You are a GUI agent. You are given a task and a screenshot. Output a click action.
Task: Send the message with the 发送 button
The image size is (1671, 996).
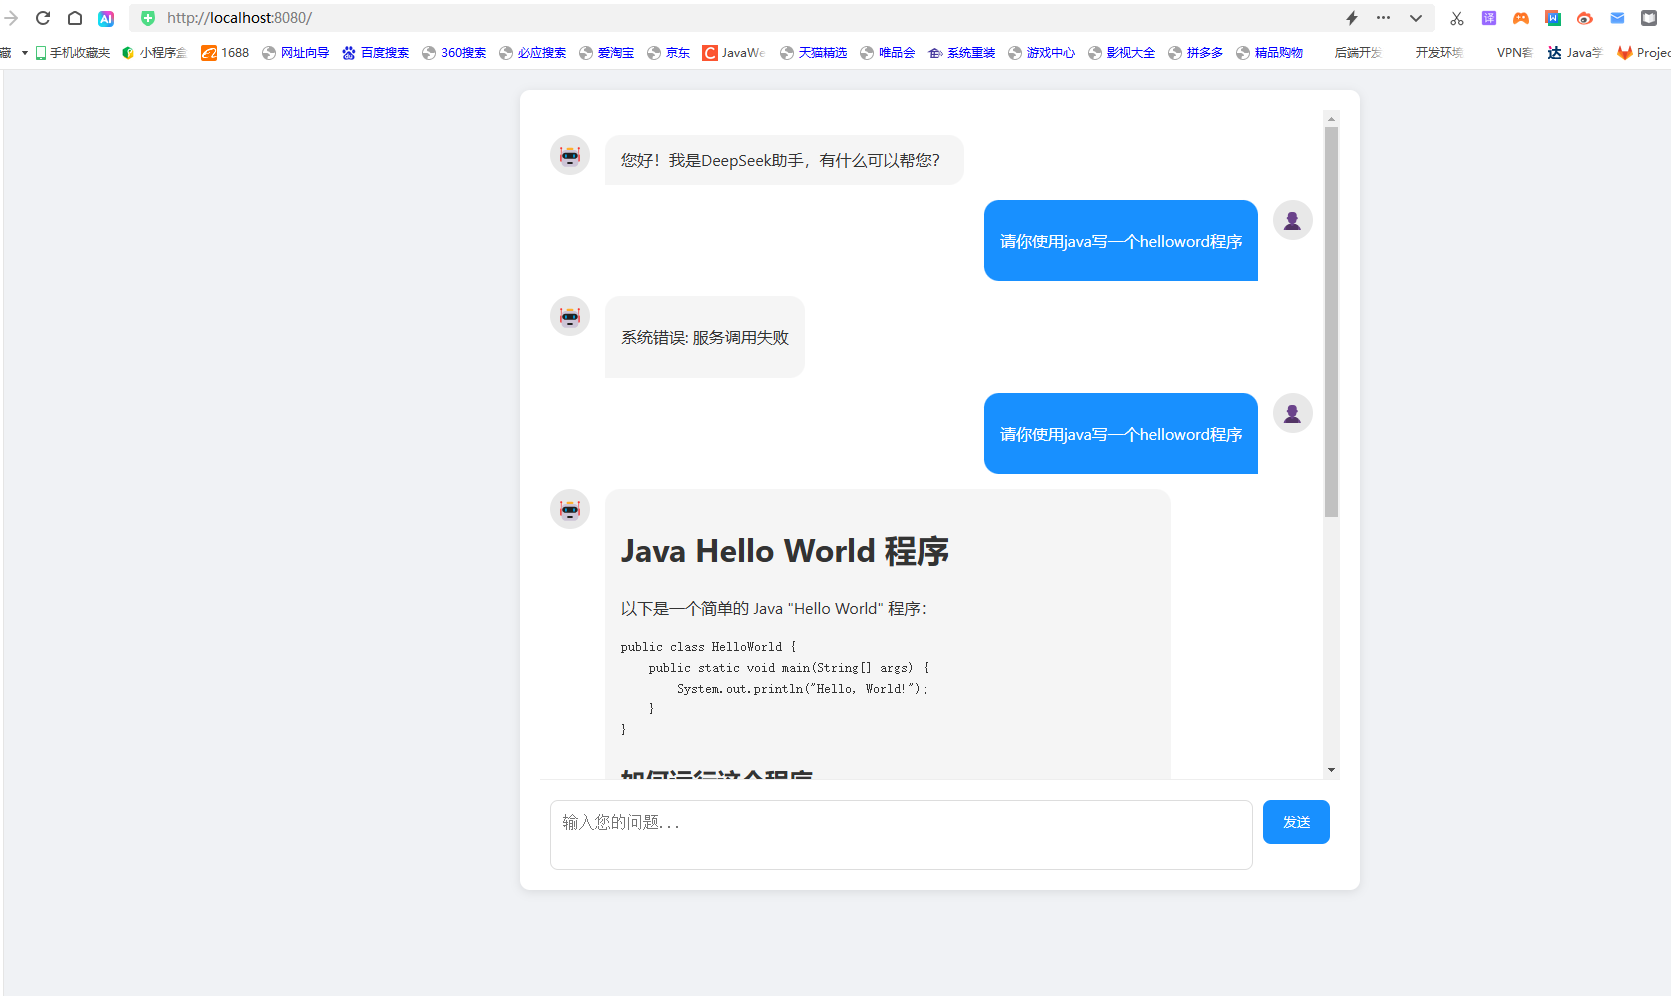(x=1296, y=822)
